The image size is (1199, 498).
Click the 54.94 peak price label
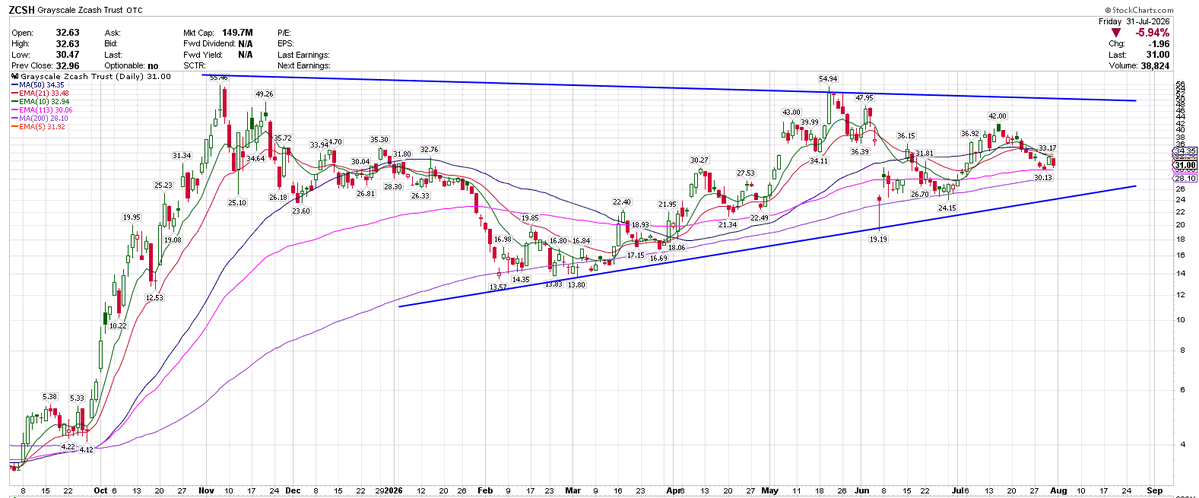828,79
